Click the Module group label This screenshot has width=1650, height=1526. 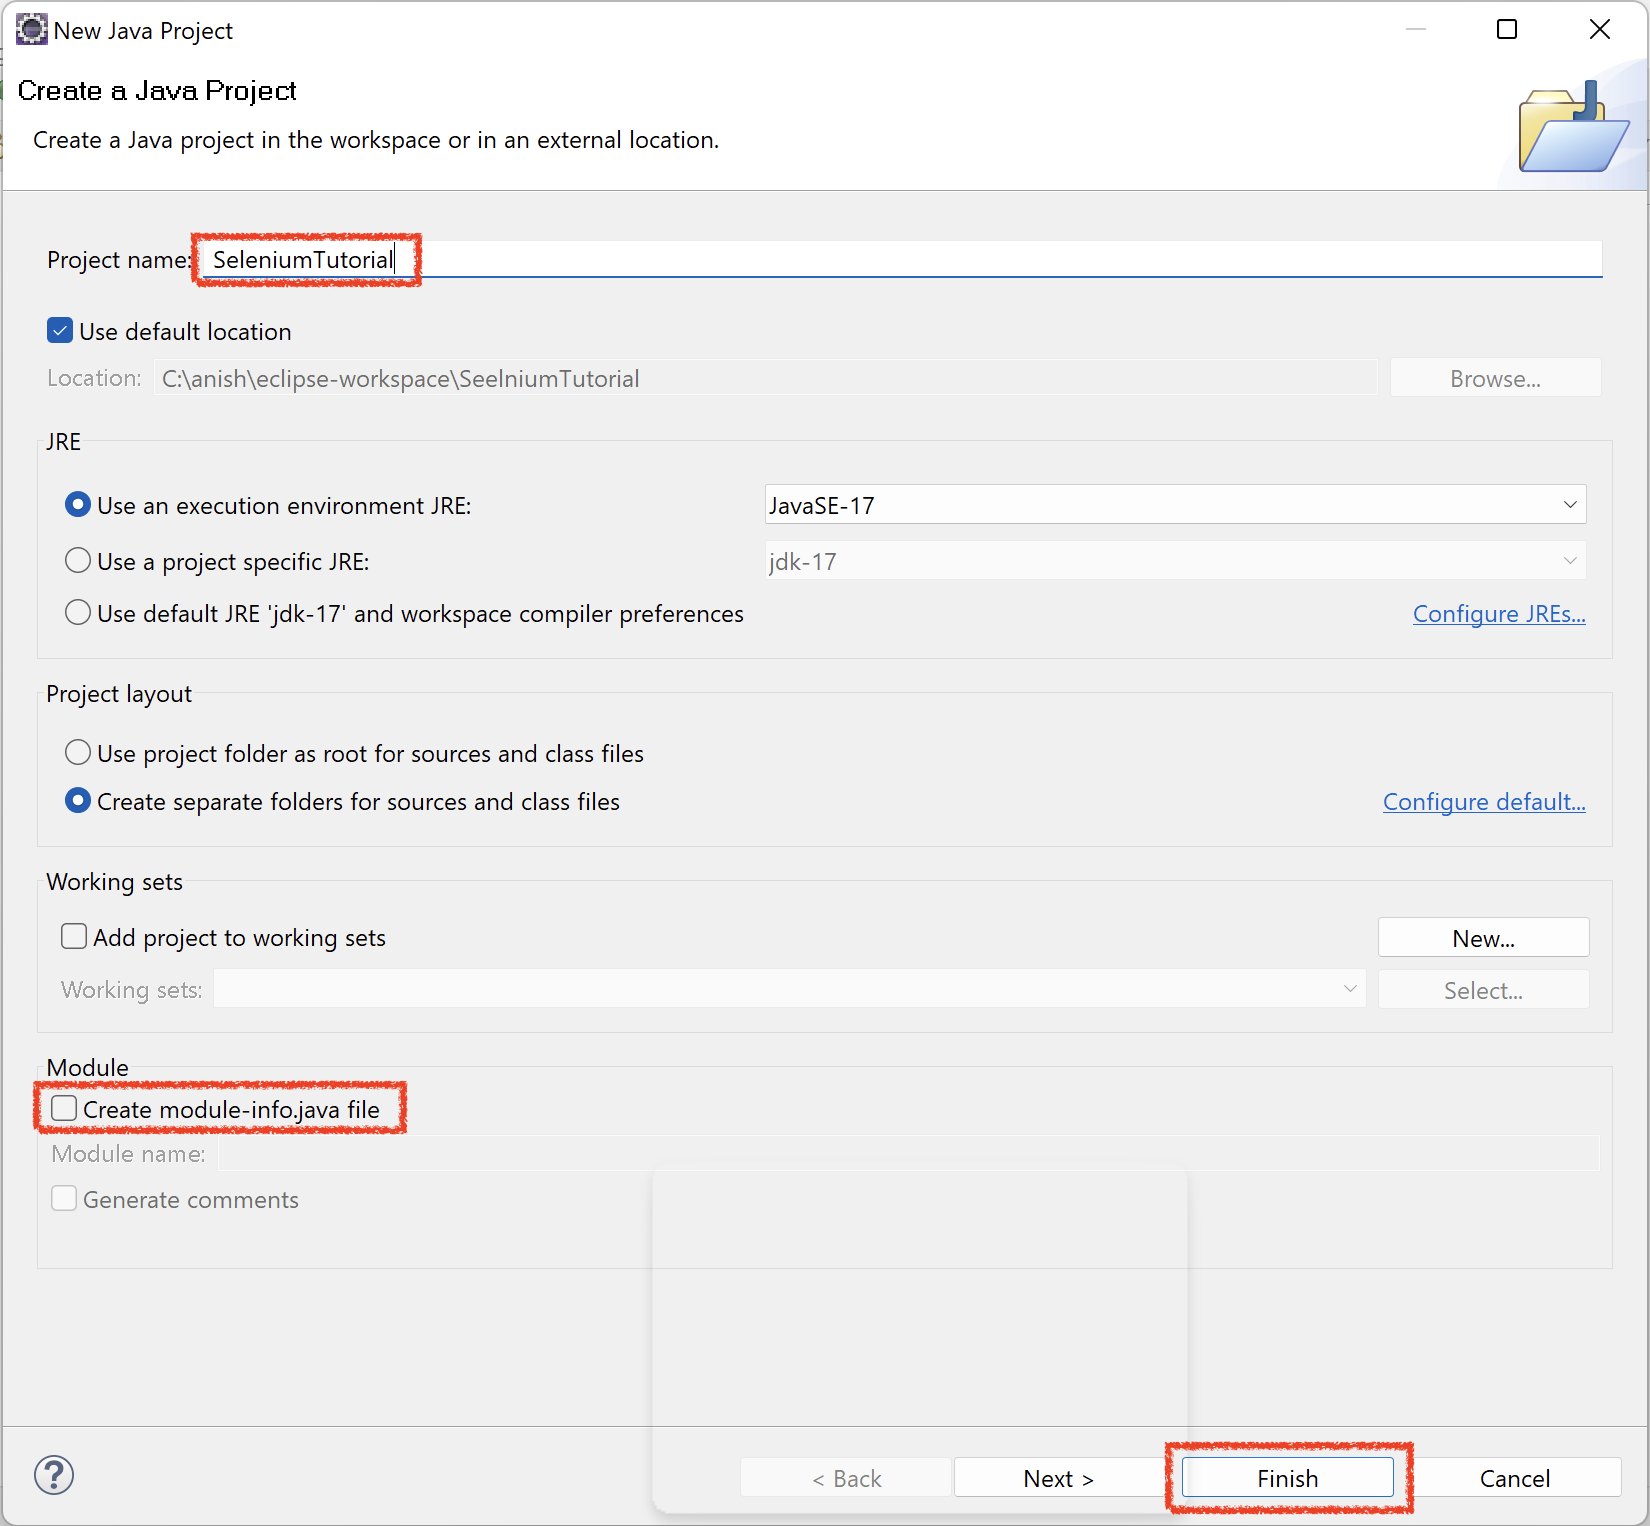(87, 1067)
